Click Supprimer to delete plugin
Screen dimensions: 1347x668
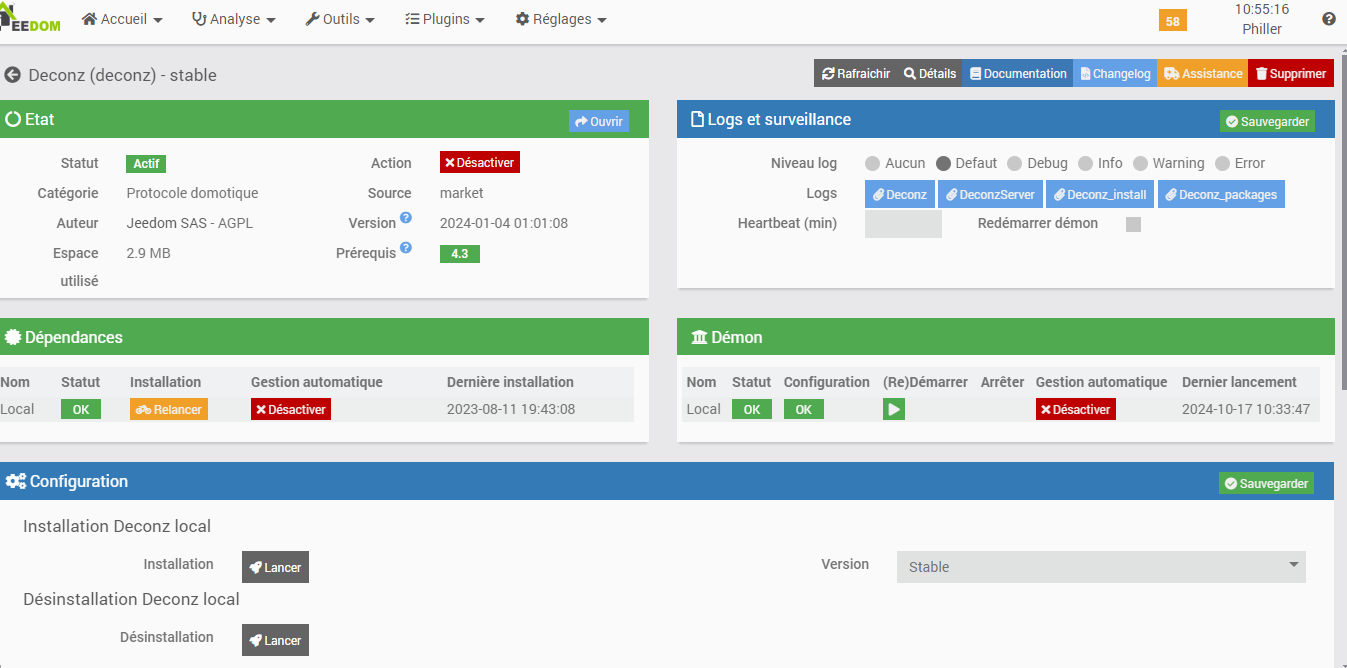[x=1291, y=73]
